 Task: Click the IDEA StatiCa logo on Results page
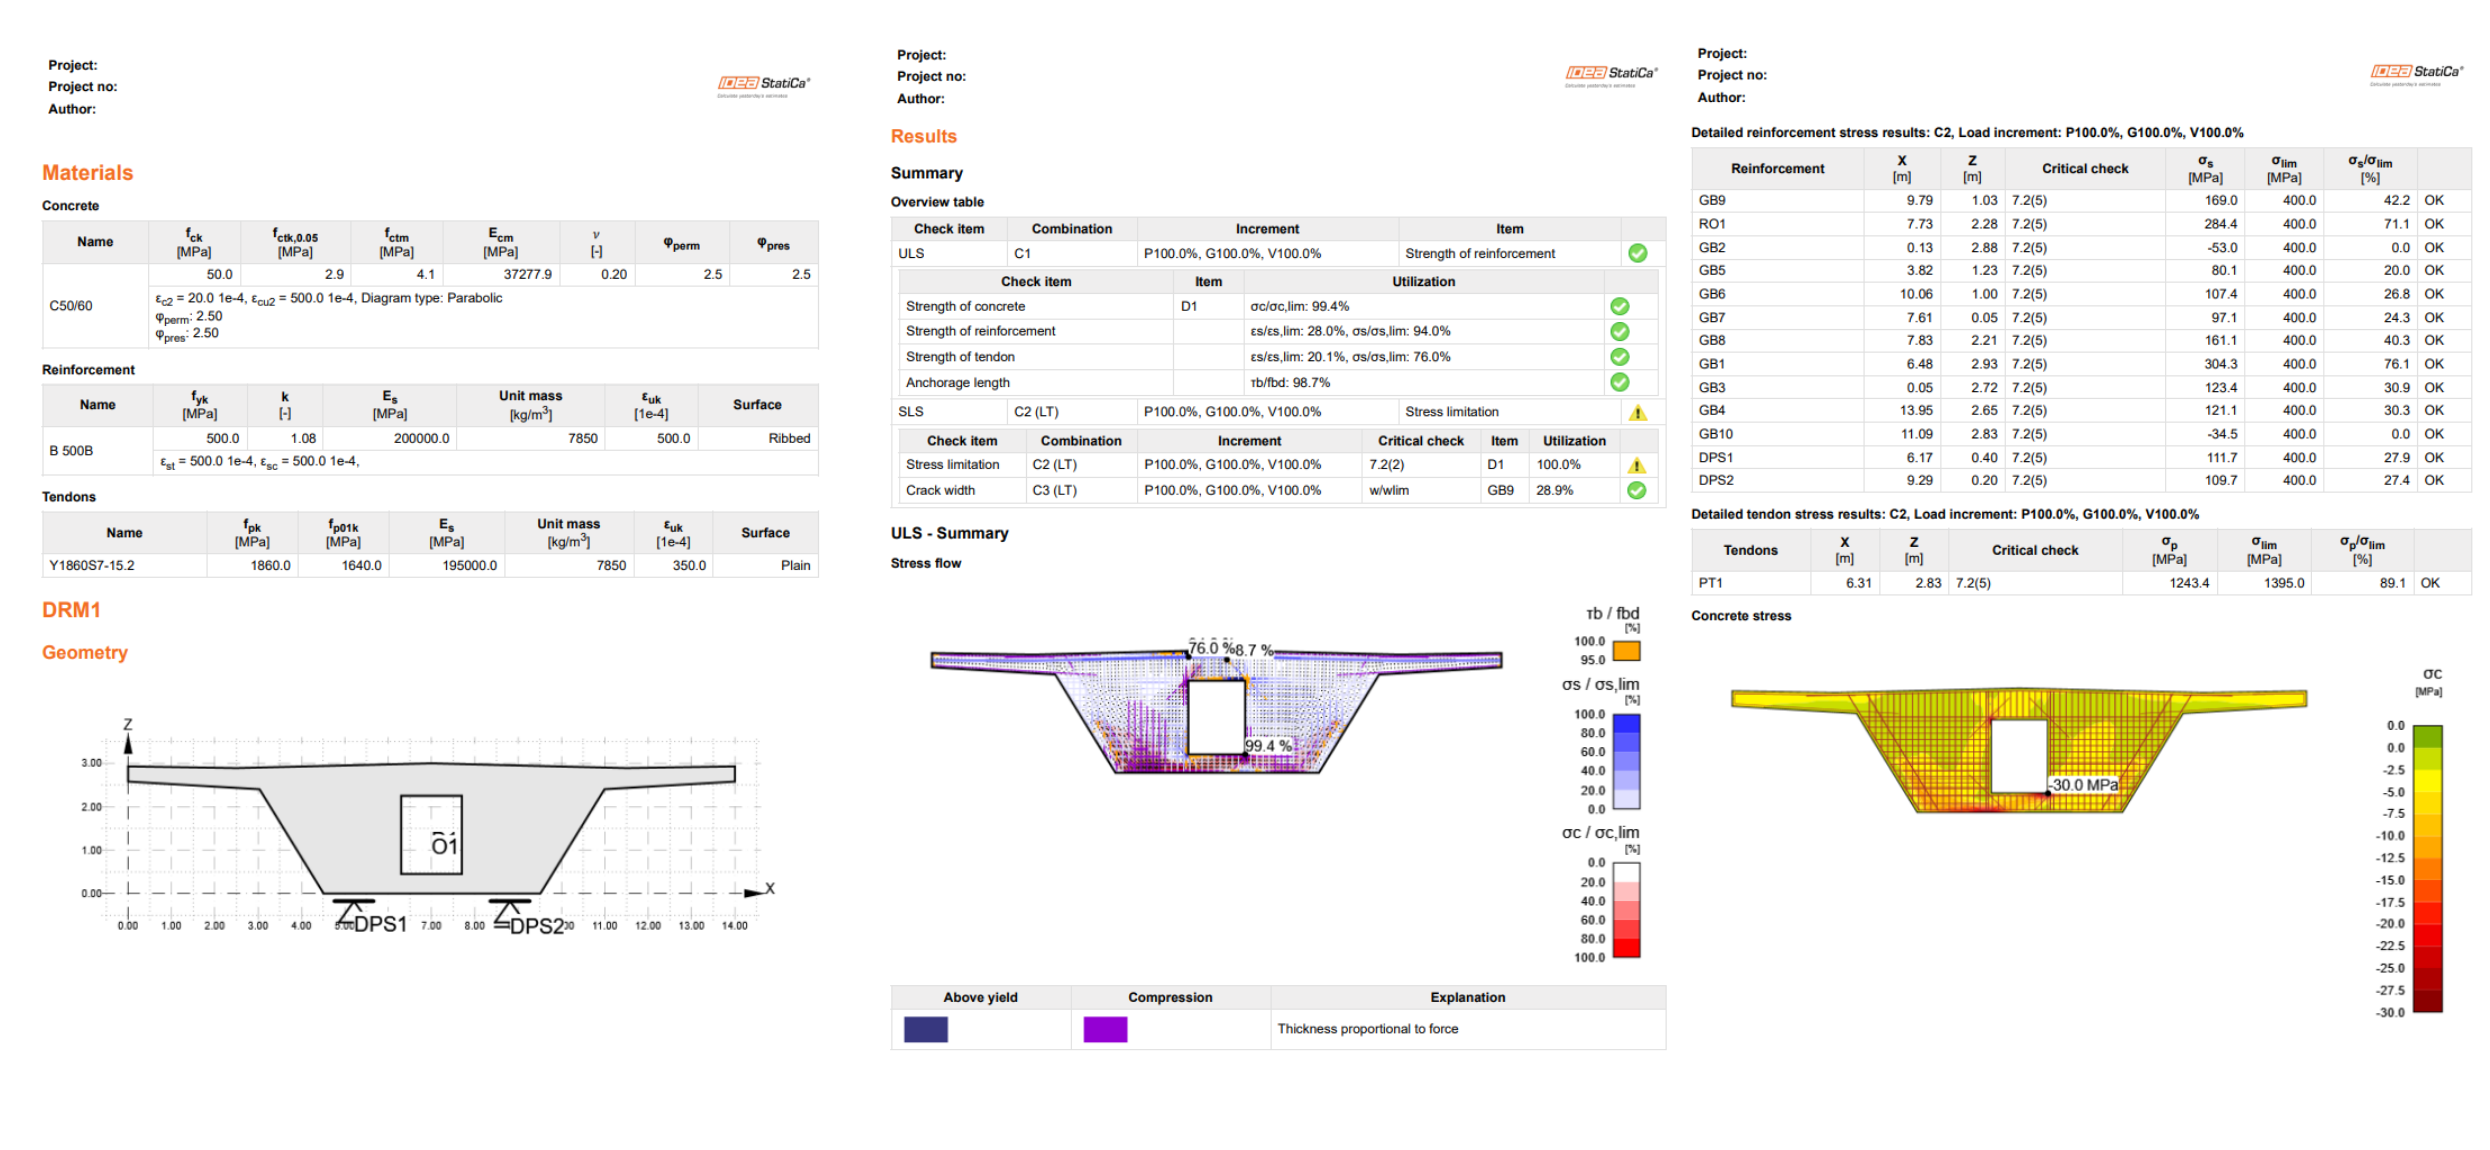point(1611,74)
